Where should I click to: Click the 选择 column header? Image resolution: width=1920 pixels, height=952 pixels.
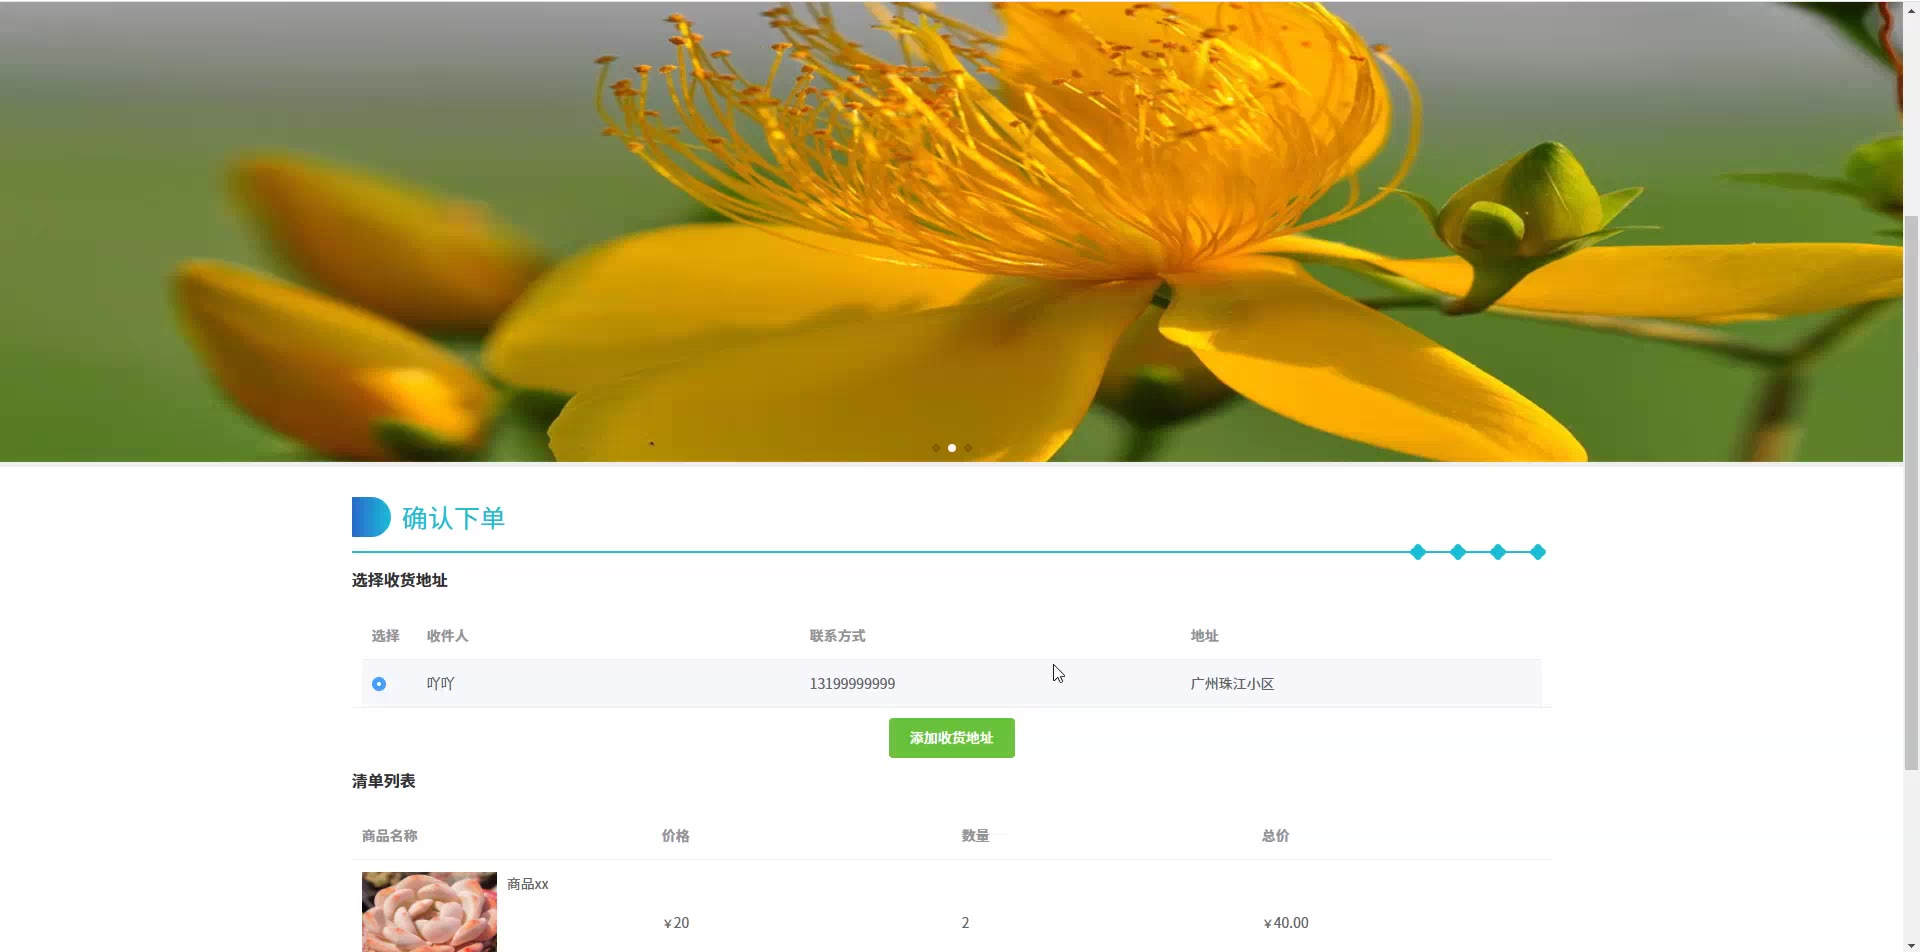point(385,636)
